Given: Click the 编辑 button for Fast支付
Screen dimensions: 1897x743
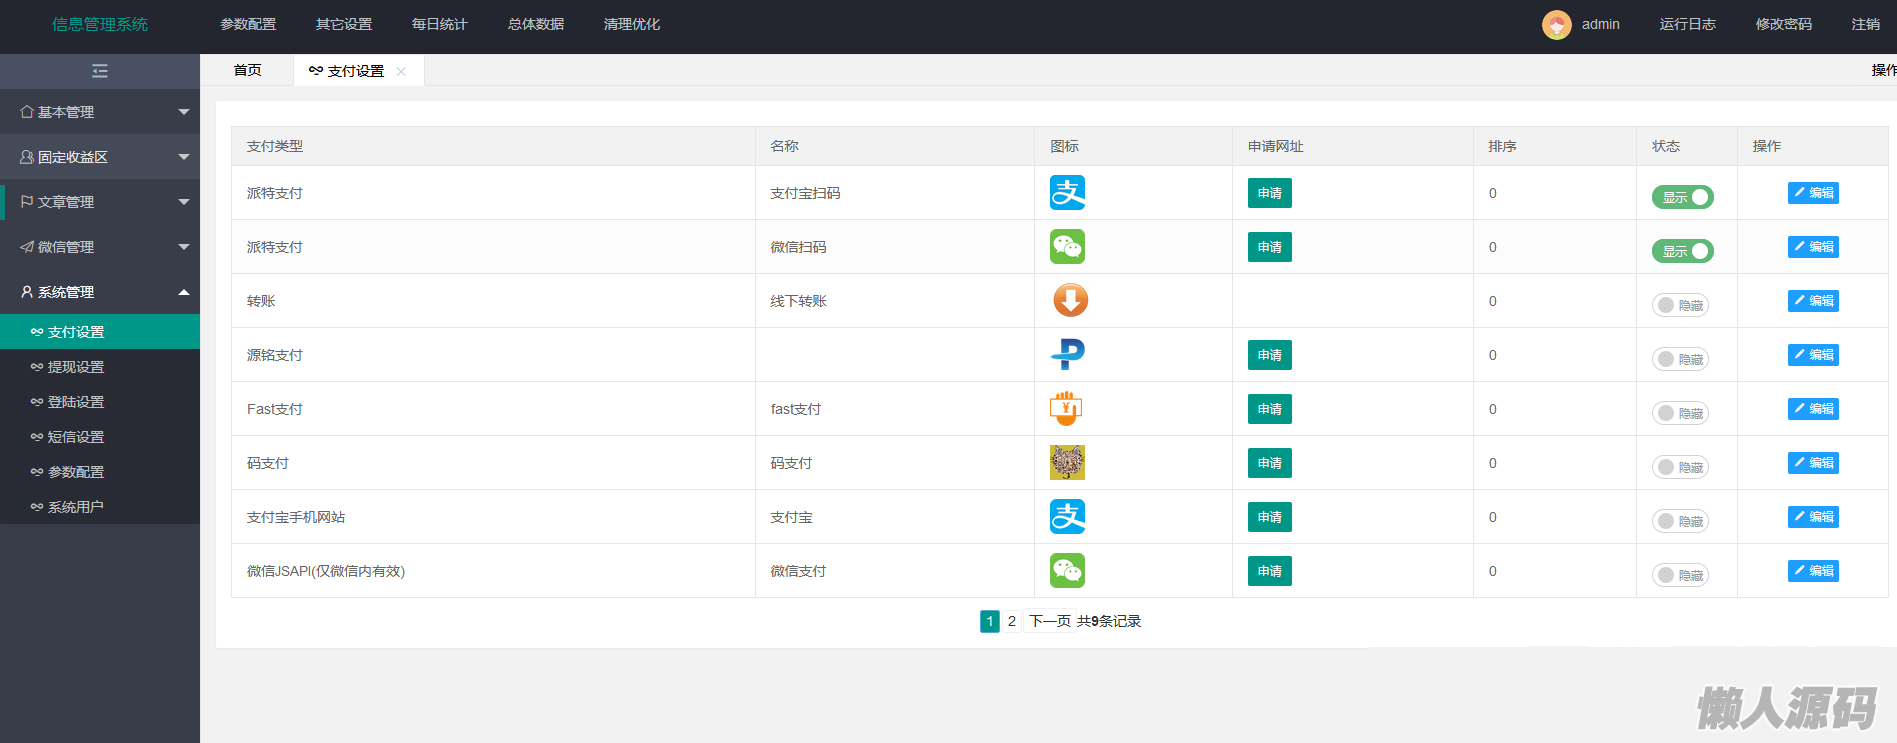Looking at the screenshot, I should coord(1812,409).
